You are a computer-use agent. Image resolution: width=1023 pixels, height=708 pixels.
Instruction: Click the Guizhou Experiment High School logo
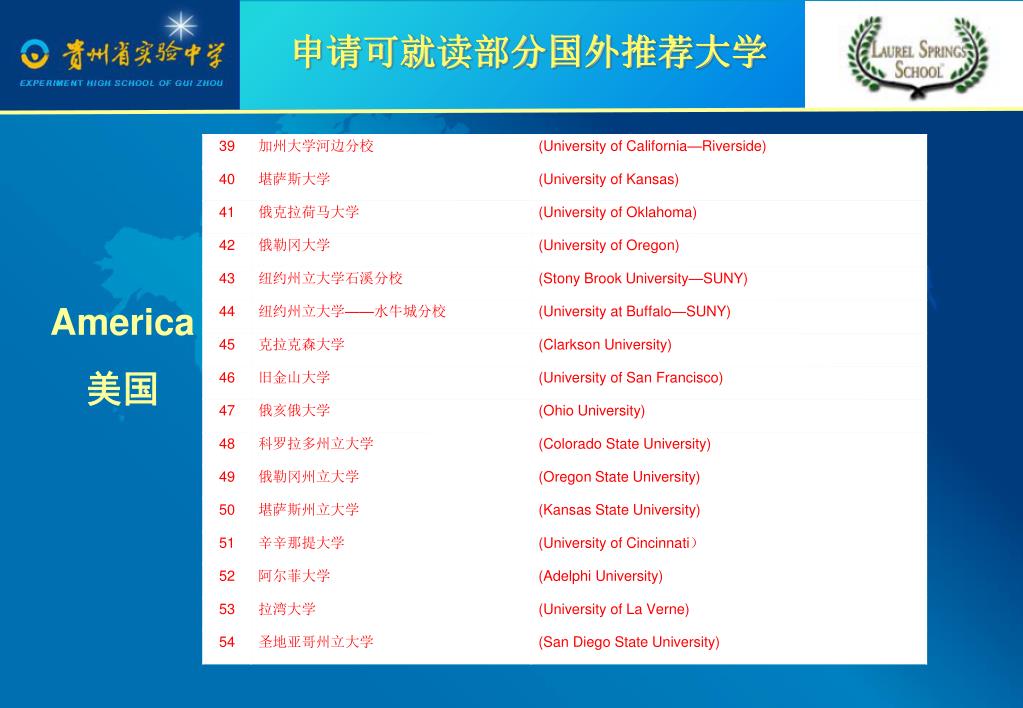pos(121,55)
